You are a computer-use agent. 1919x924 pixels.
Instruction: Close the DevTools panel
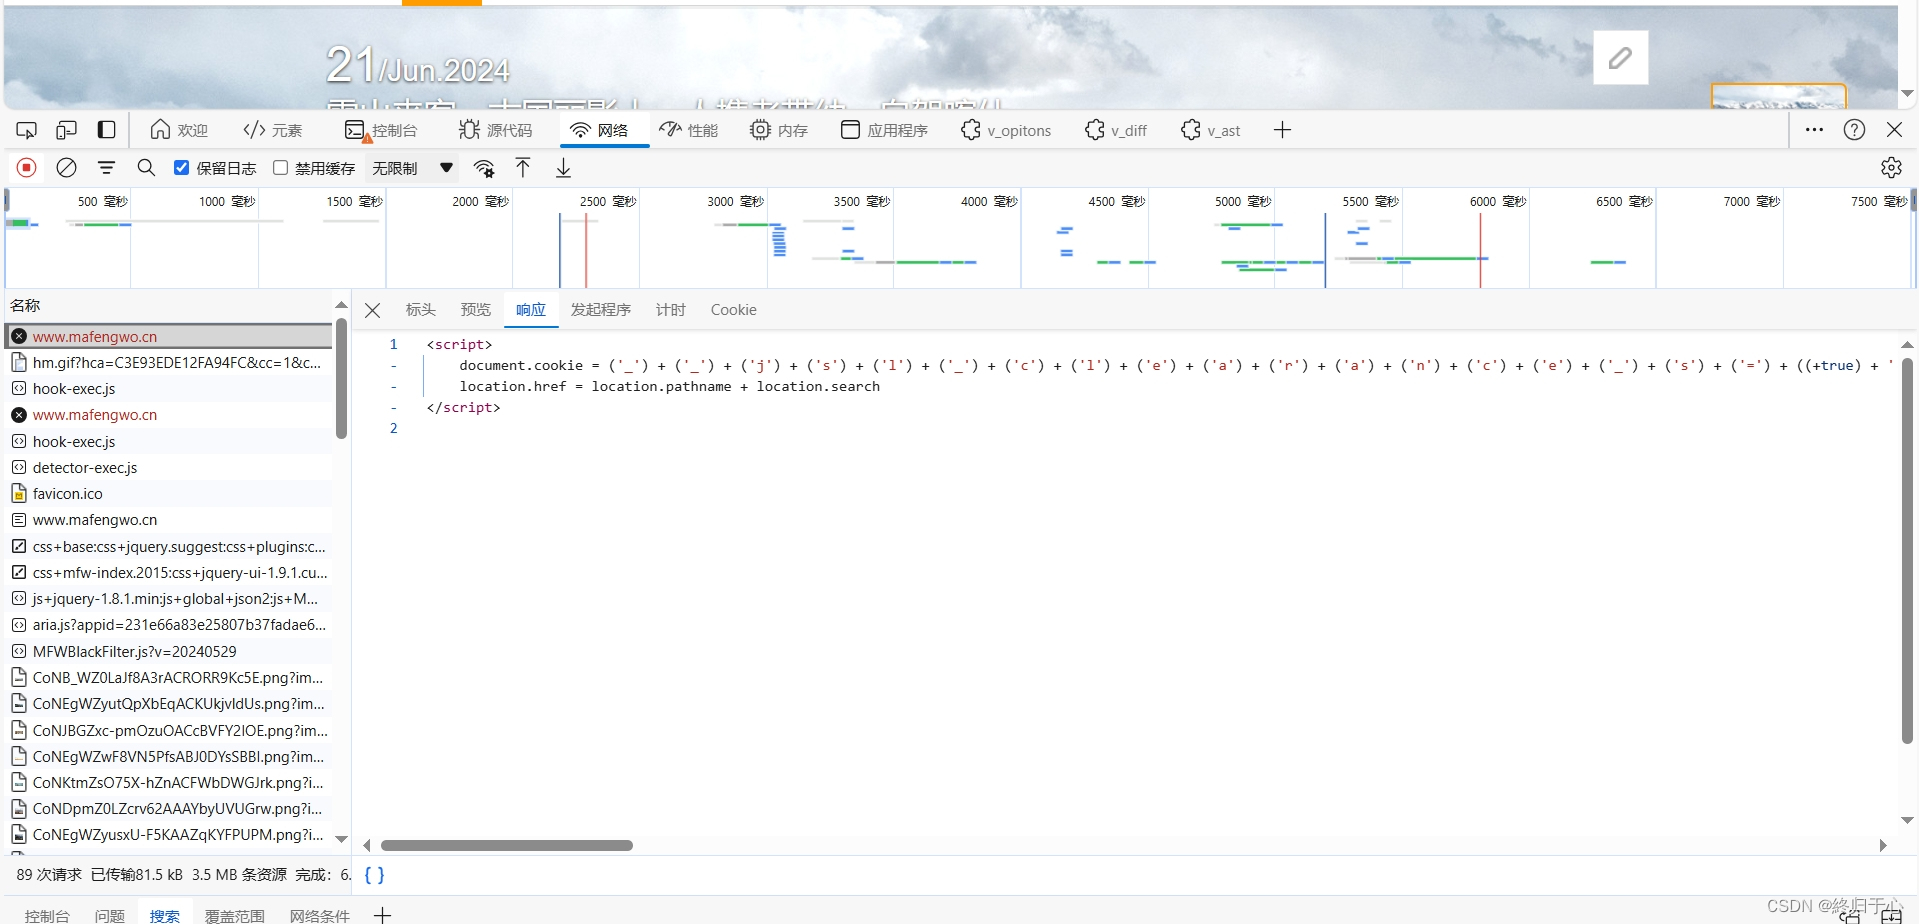(1895, 130)
